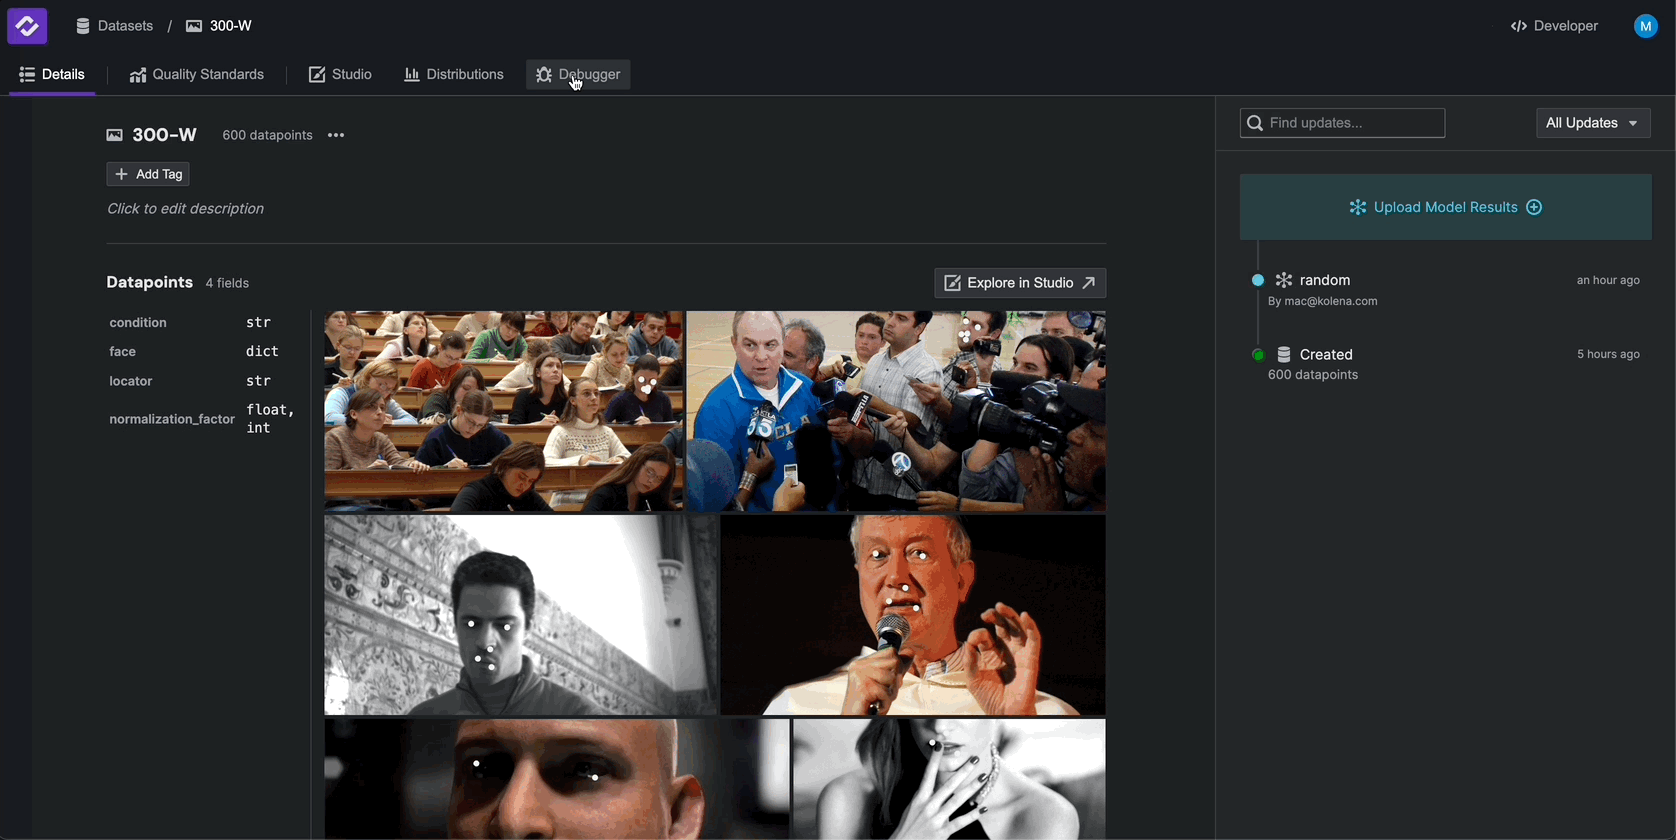Open the Debugger tab

click(578, 75)
